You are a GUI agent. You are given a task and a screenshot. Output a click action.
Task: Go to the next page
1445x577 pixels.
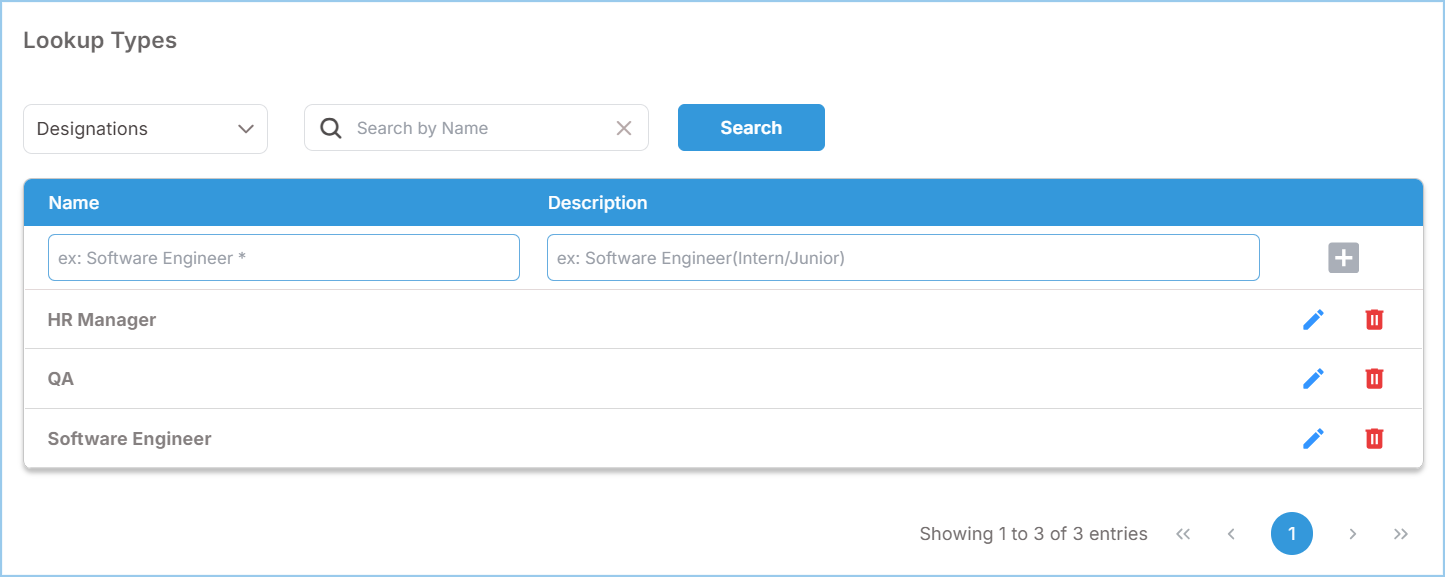click(x=1352, y=534)
